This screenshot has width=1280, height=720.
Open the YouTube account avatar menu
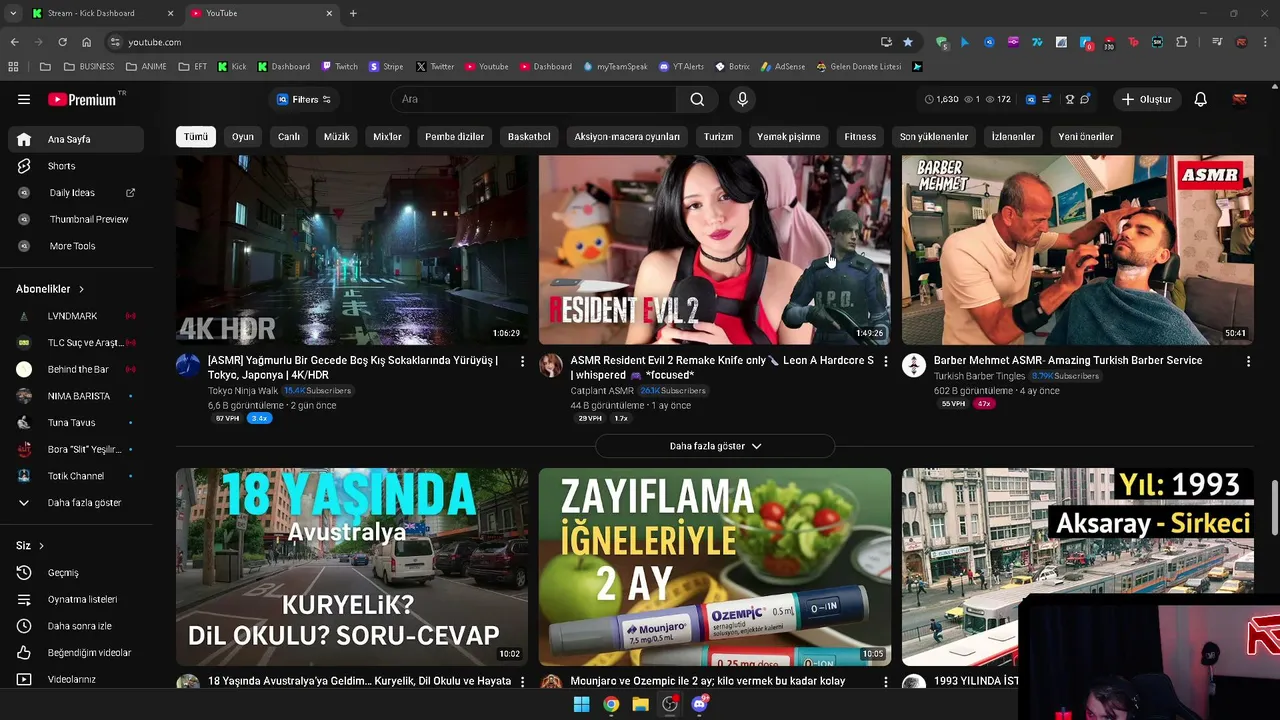click(x=1240, y=99)
